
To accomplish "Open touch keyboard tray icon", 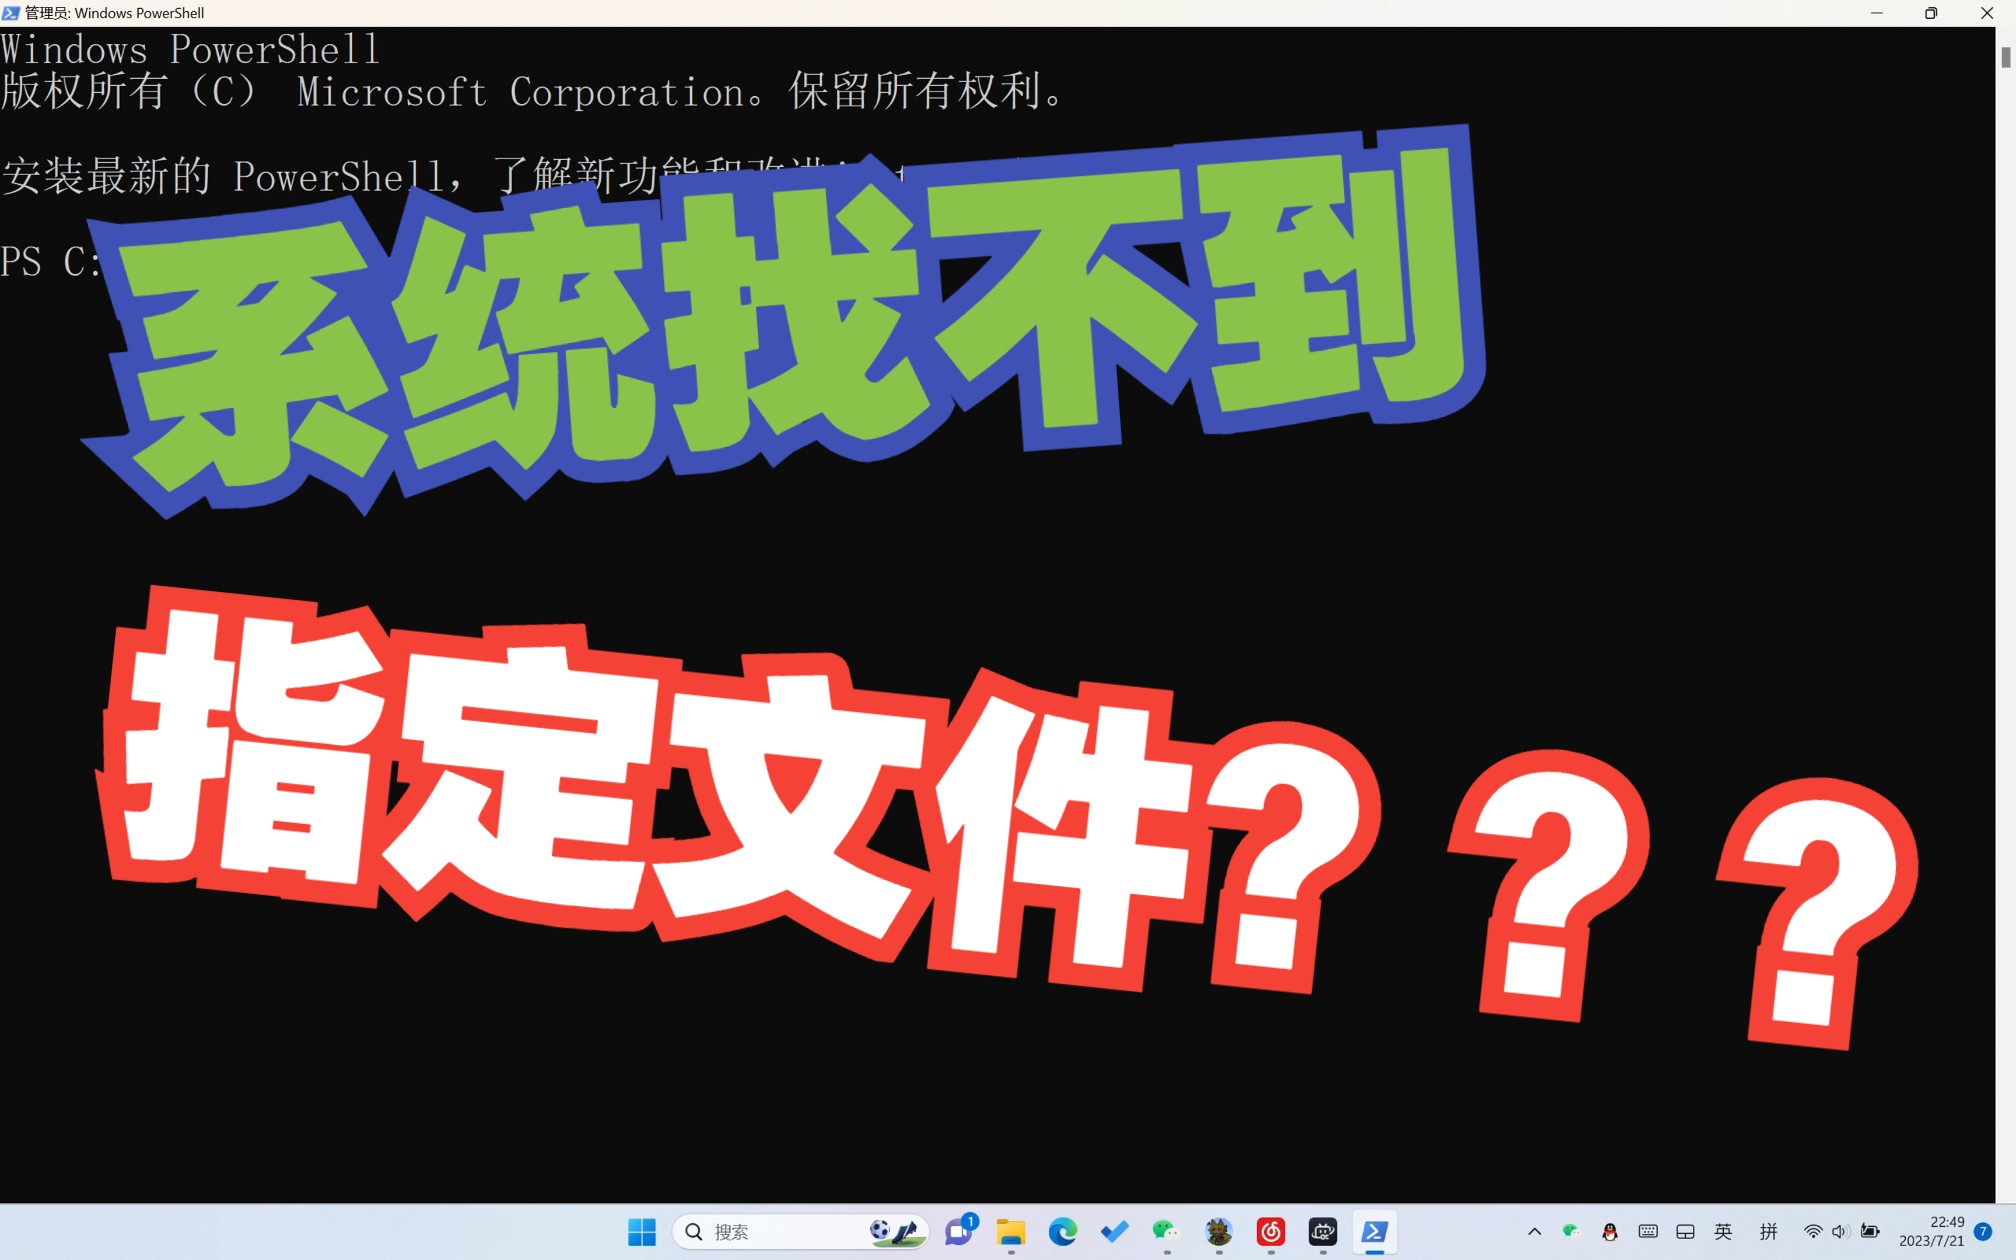I will pyautogui.click(x=1648, y=1232).
